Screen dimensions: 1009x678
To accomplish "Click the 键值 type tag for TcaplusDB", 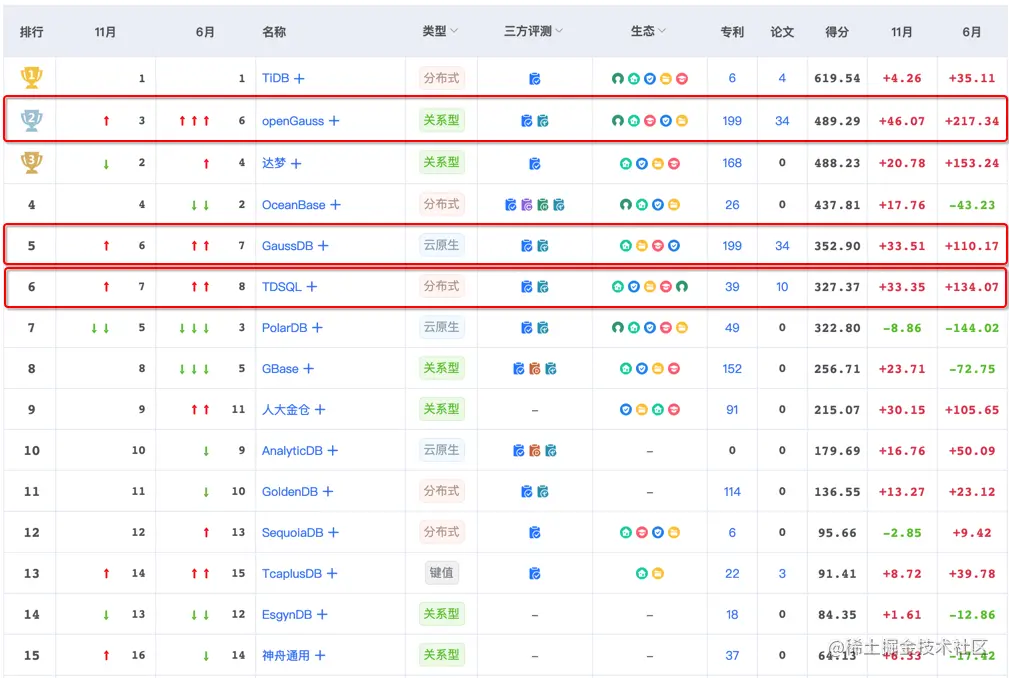I will click(x=441, y=573).
